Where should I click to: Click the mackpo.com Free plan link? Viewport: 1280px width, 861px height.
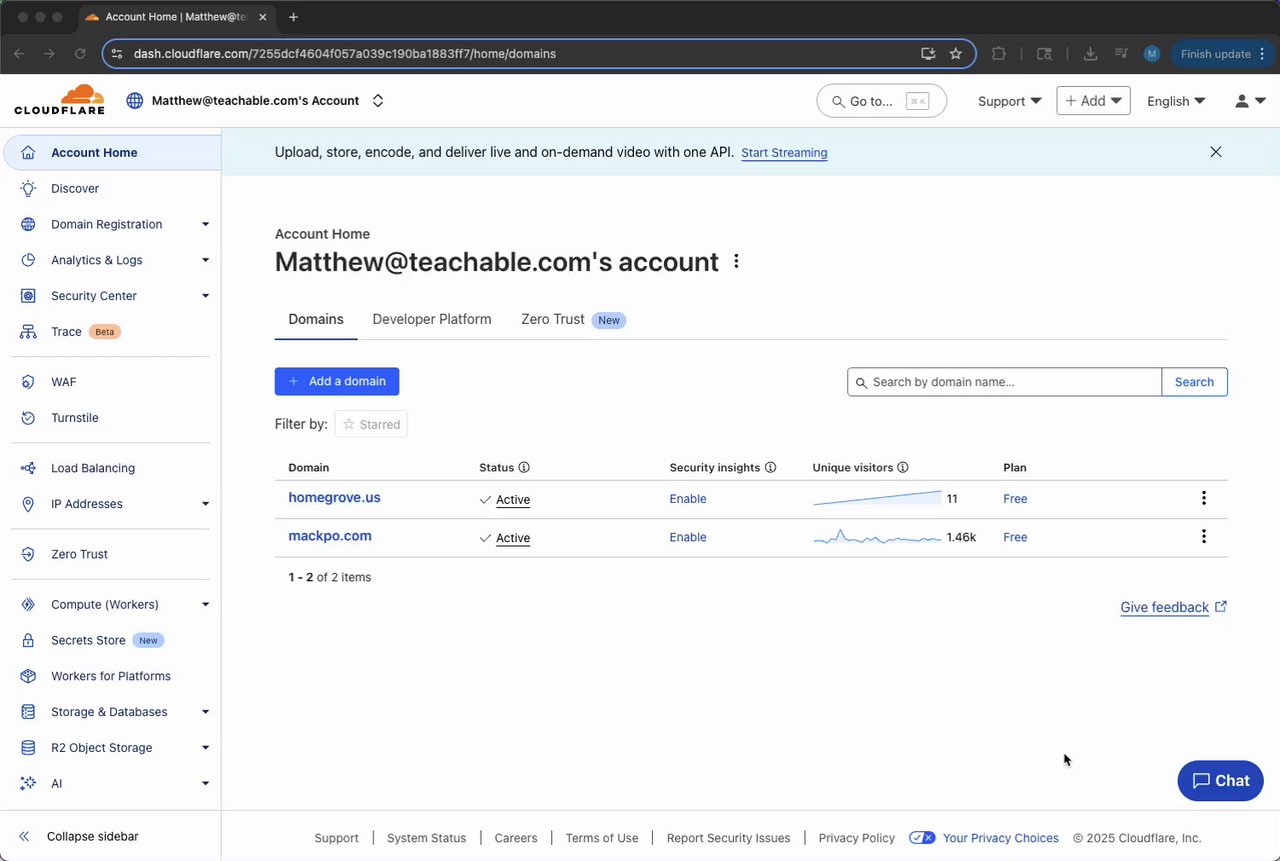(x=1015, y=537)
